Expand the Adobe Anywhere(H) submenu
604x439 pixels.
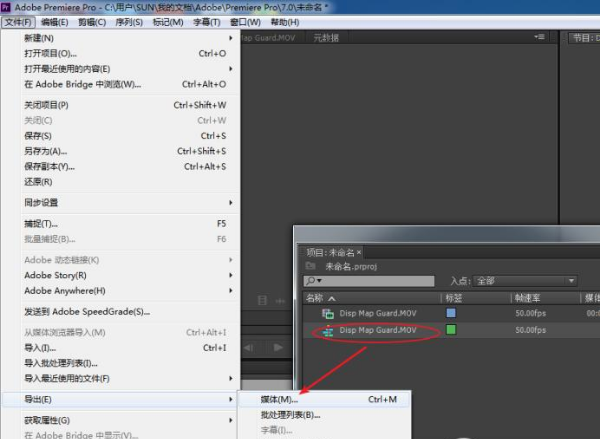coord(121,291)
